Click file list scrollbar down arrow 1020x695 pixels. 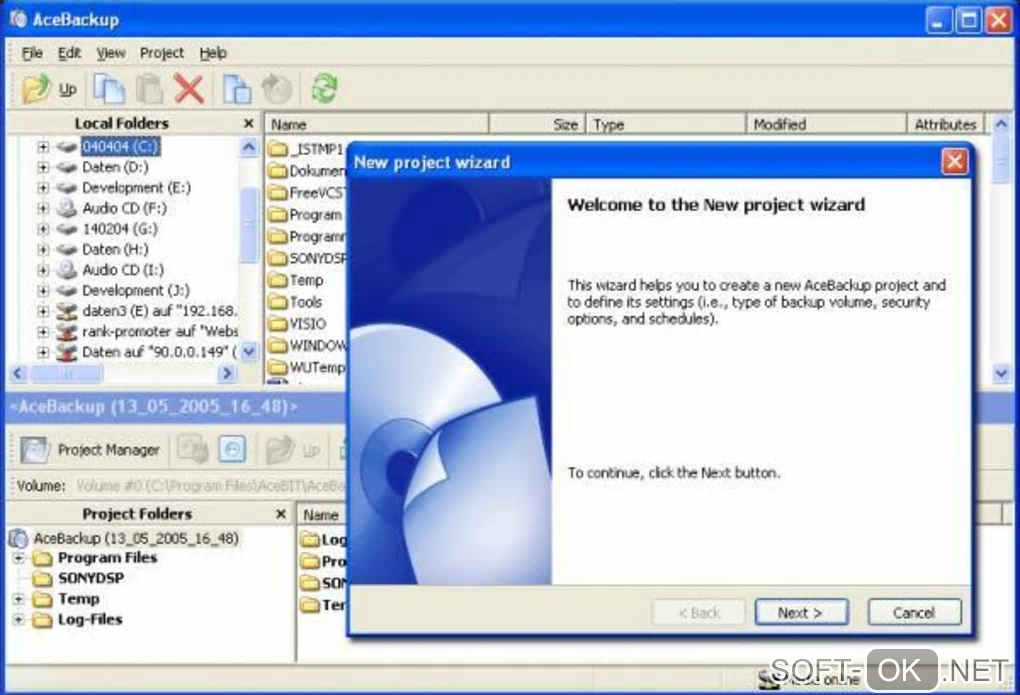[1001, 373]
